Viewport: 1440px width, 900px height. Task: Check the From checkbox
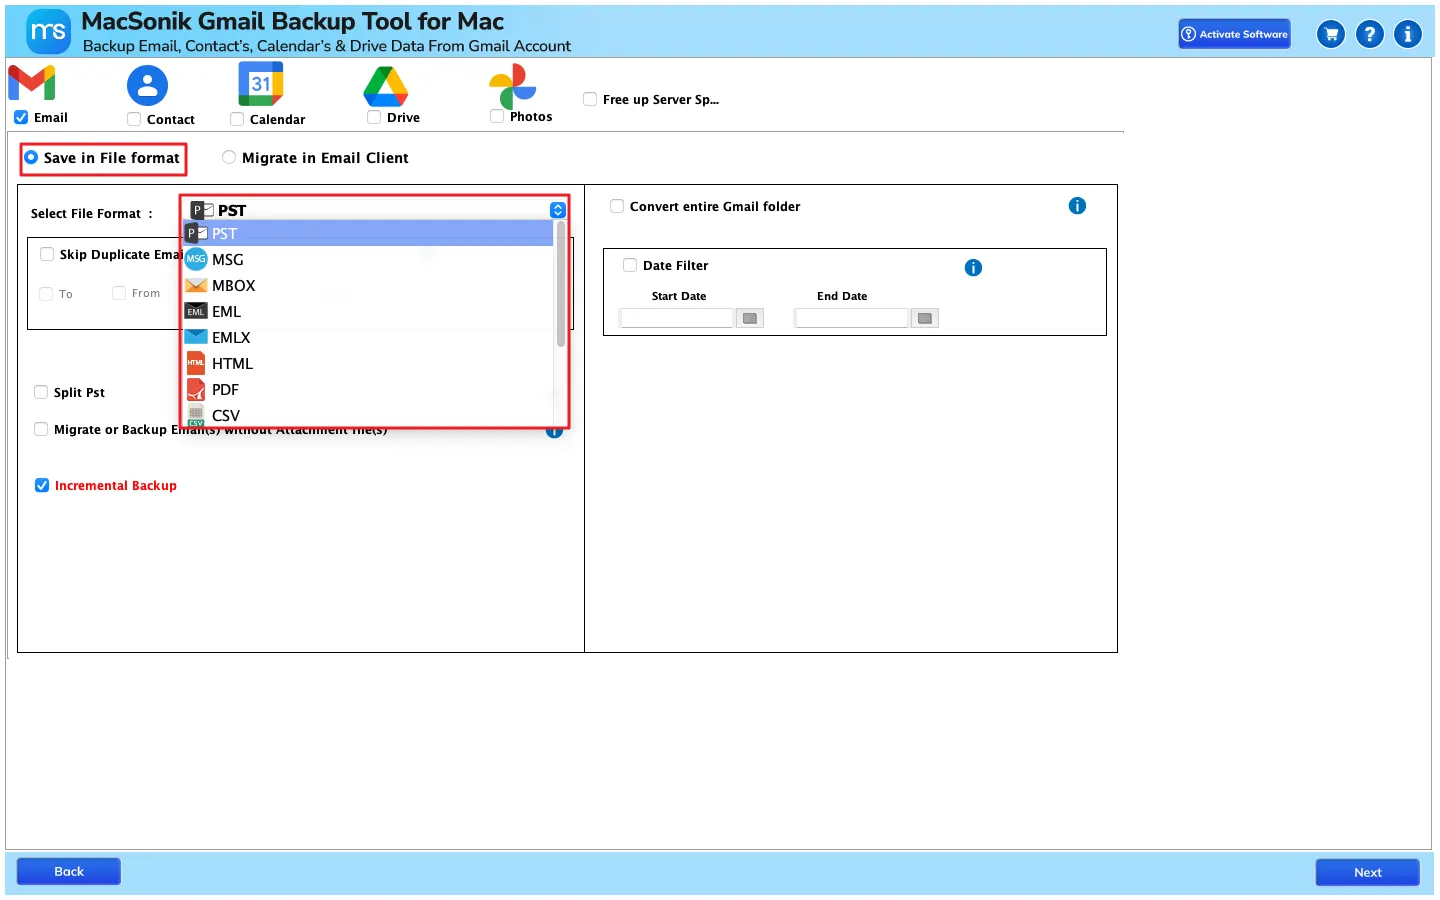click(x=119, y=293)
